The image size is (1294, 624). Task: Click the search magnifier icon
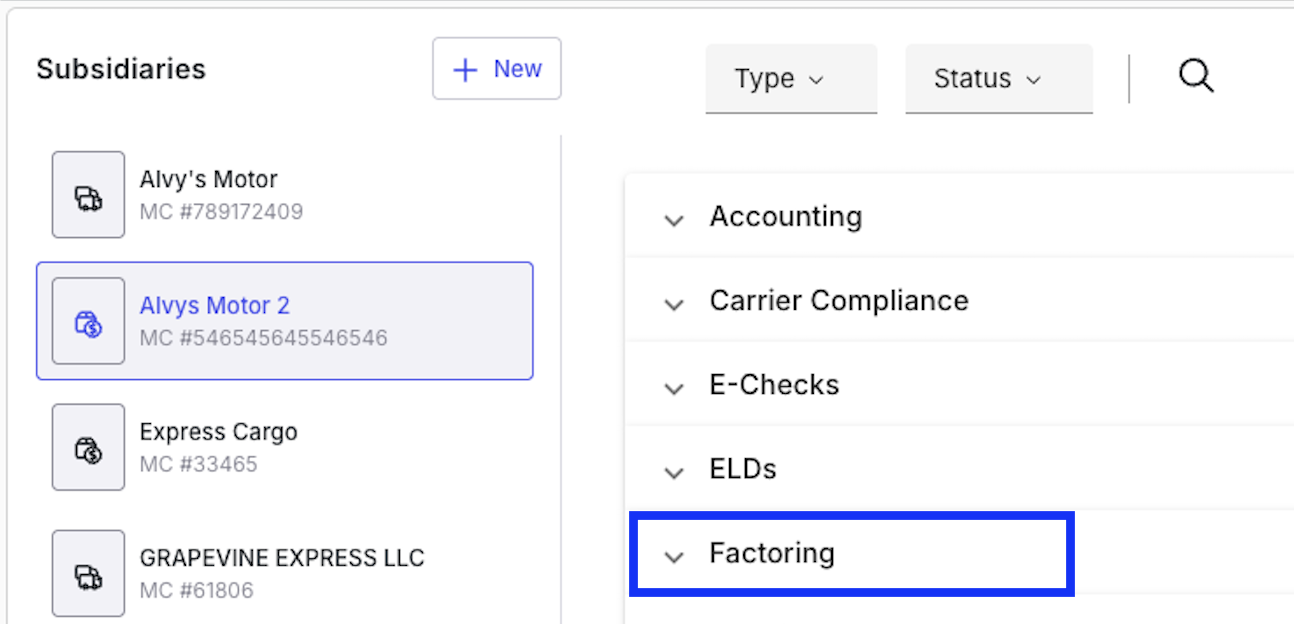(1196, 76)
